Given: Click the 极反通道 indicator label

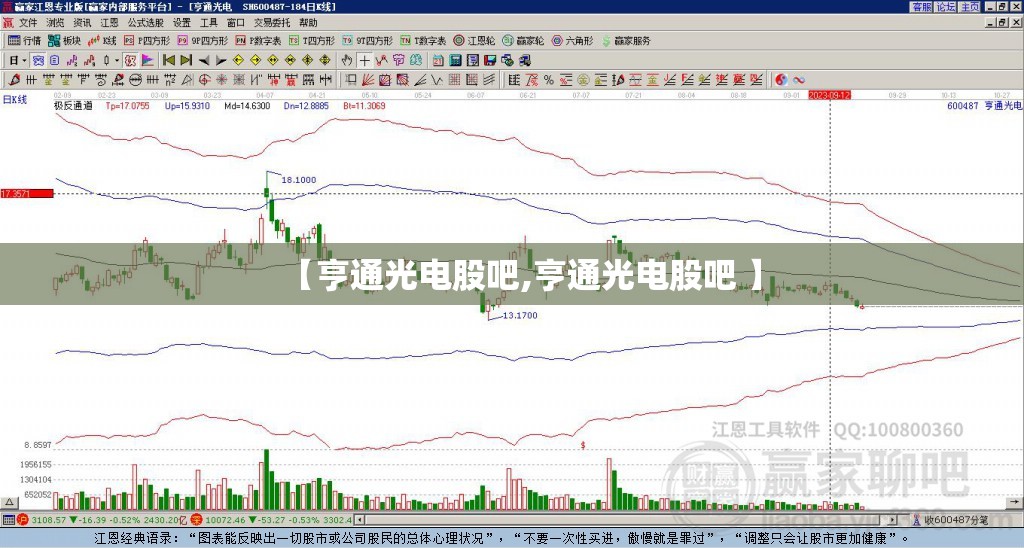Looking at the screenshot, I should point(73,105).
